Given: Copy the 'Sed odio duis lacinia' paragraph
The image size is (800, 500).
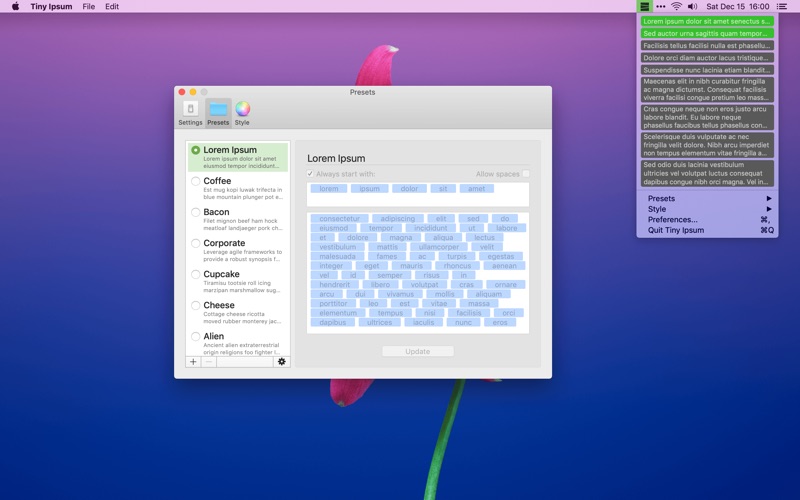Looking at the screenshot, I should click(707, 173).
